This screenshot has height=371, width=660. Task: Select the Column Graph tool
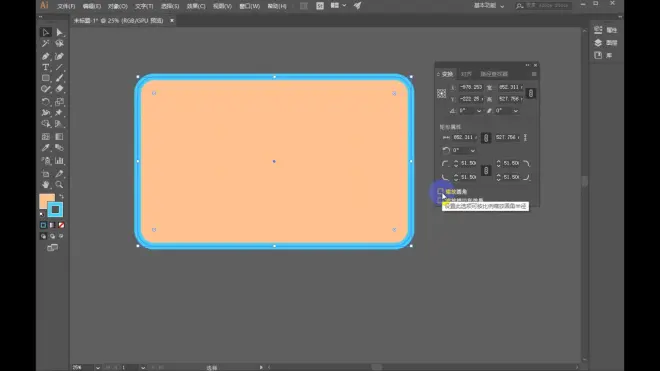point(59,161)
